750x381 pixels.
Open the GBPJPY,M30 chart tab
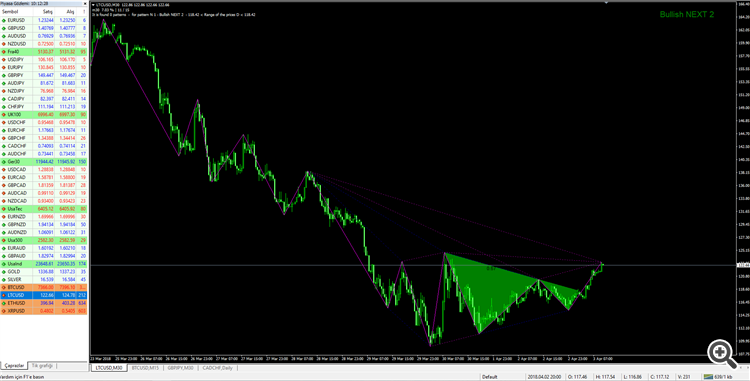180,368
